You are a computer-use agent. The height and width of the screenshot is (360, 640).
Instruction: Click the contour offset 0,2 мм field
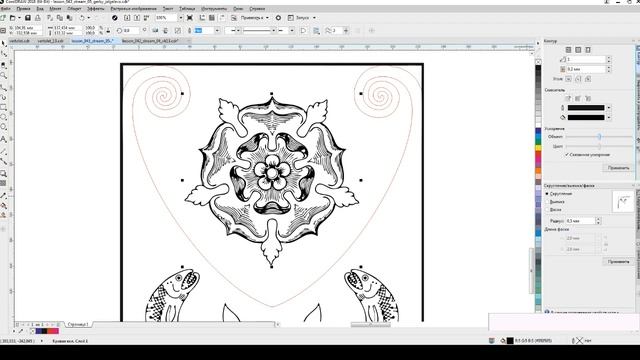click(x=586, y=69)
